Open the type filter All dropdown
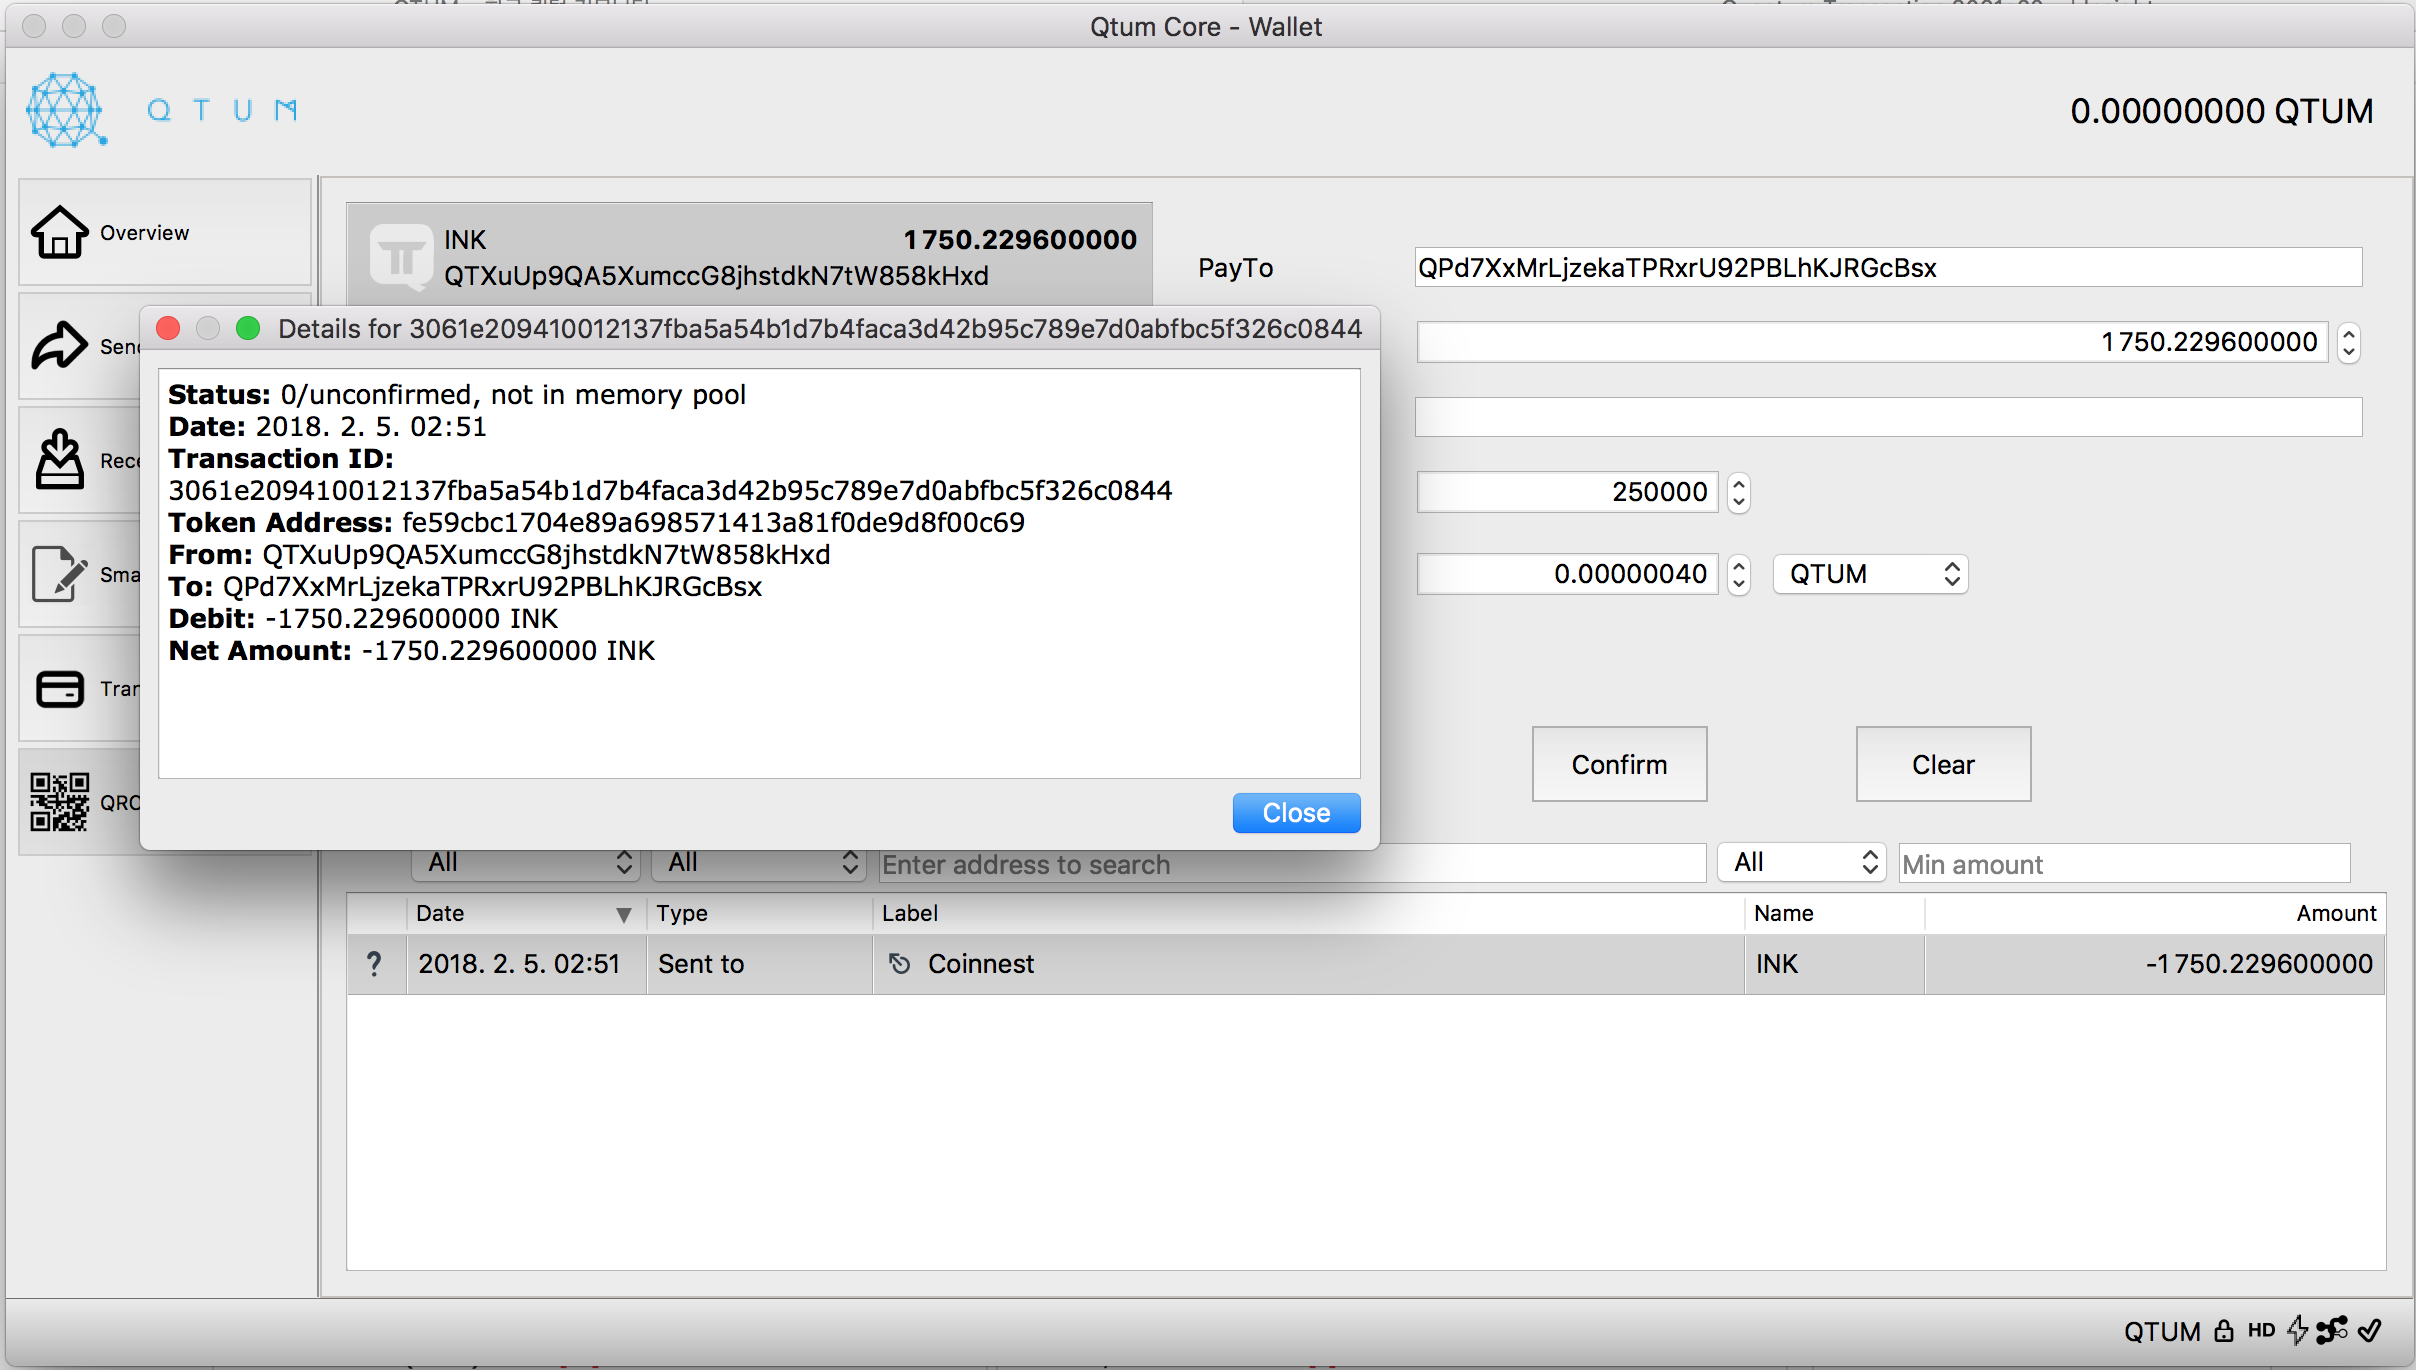 pyautogui.click(x=757, y=862)
